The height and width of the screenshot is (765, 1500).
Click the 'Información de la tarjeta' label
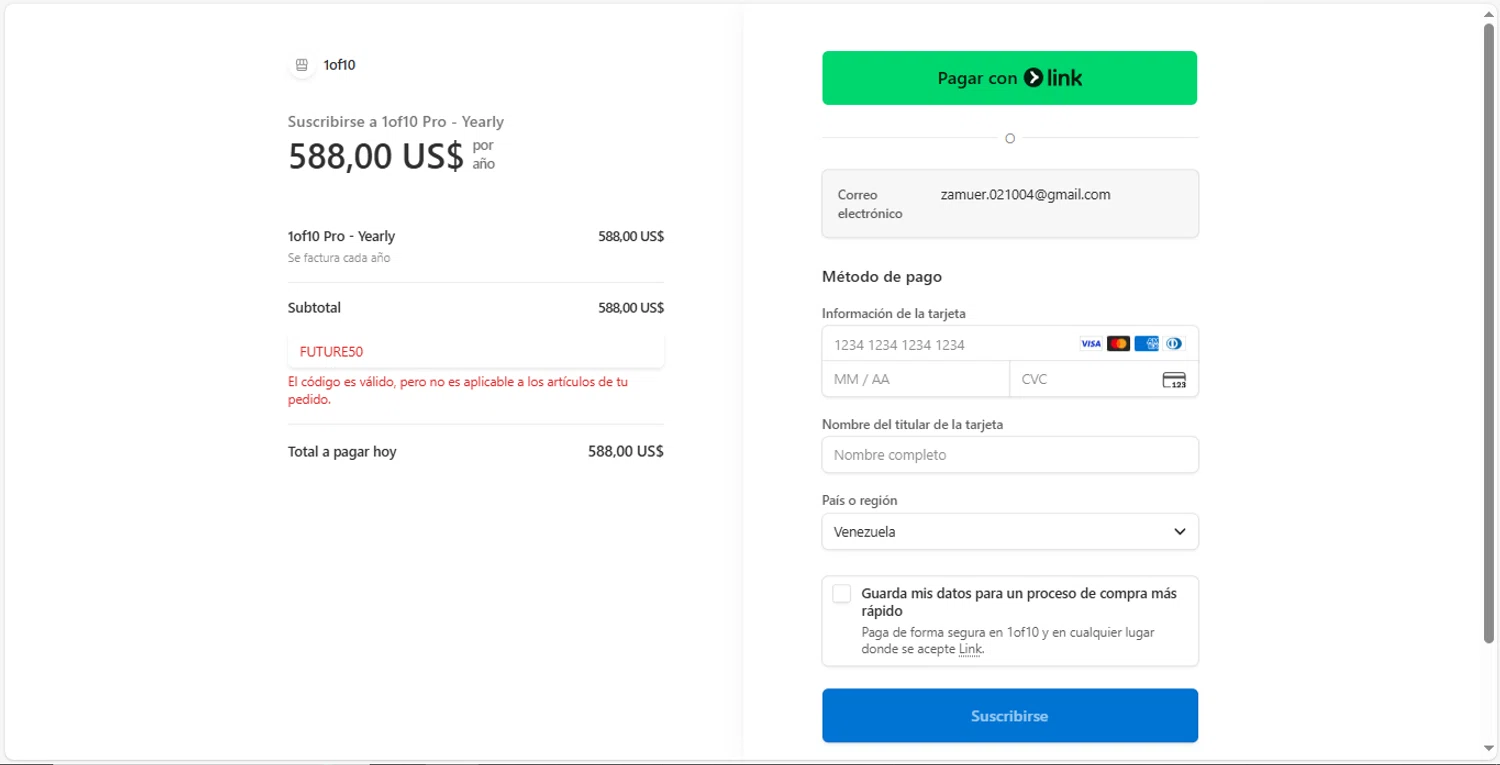[x=894, y=314]
